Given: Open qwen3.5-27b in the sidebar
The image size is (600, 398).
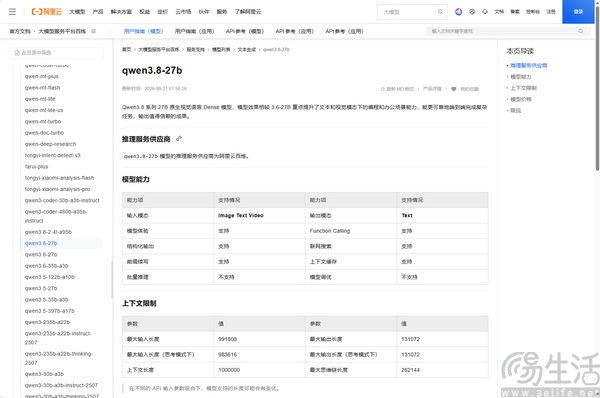Looking at the screenshot, I should (x=41, y=288).
